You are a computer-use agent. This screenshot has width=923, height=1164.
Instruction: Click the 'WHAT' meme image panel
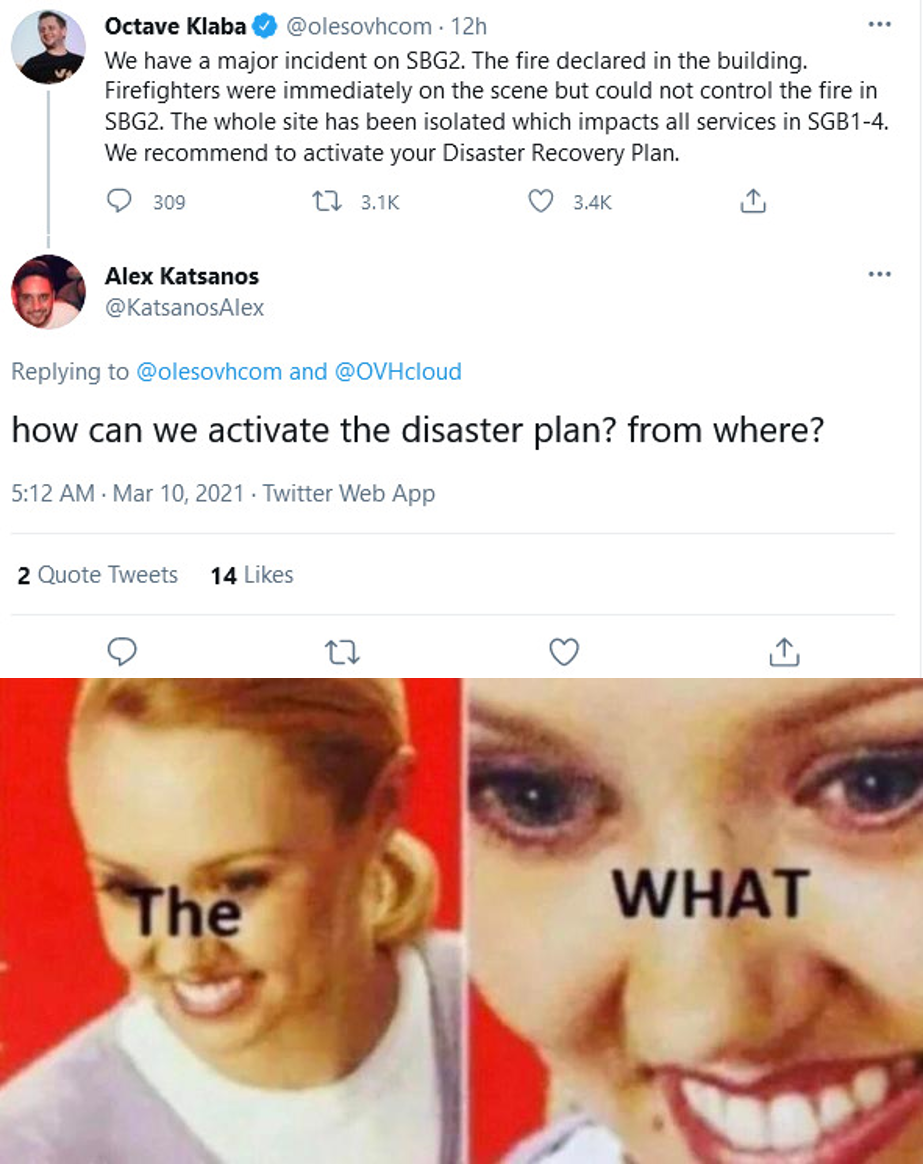tap(695, 921)
